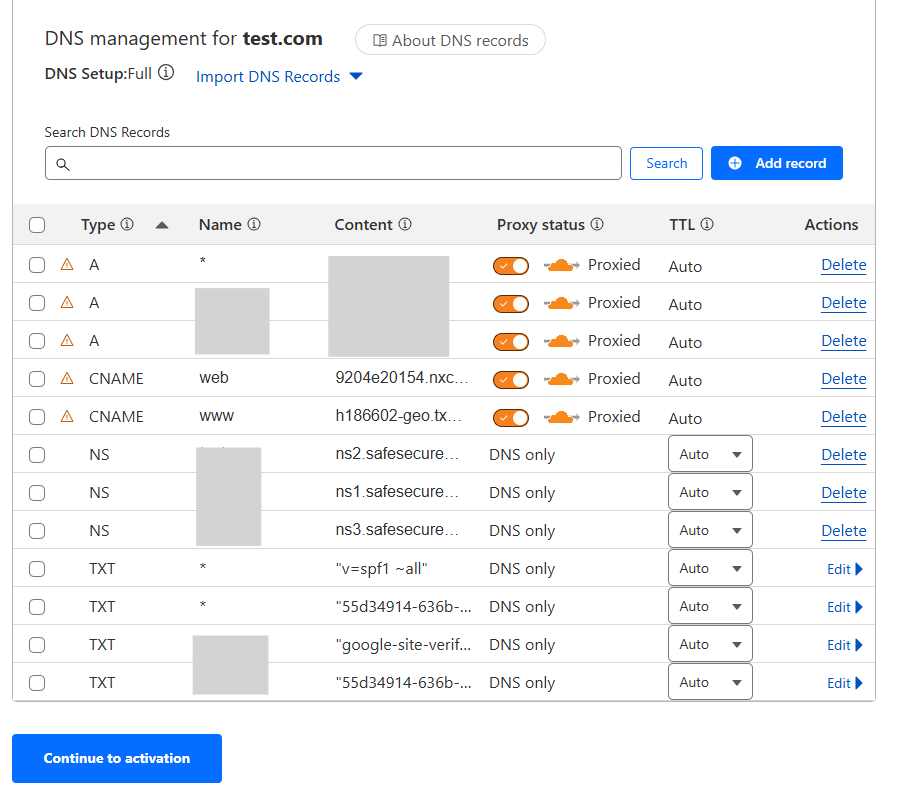Delete the CNAME www record
Viewport: 907px width, 790px height.
(x=843, y=417)
